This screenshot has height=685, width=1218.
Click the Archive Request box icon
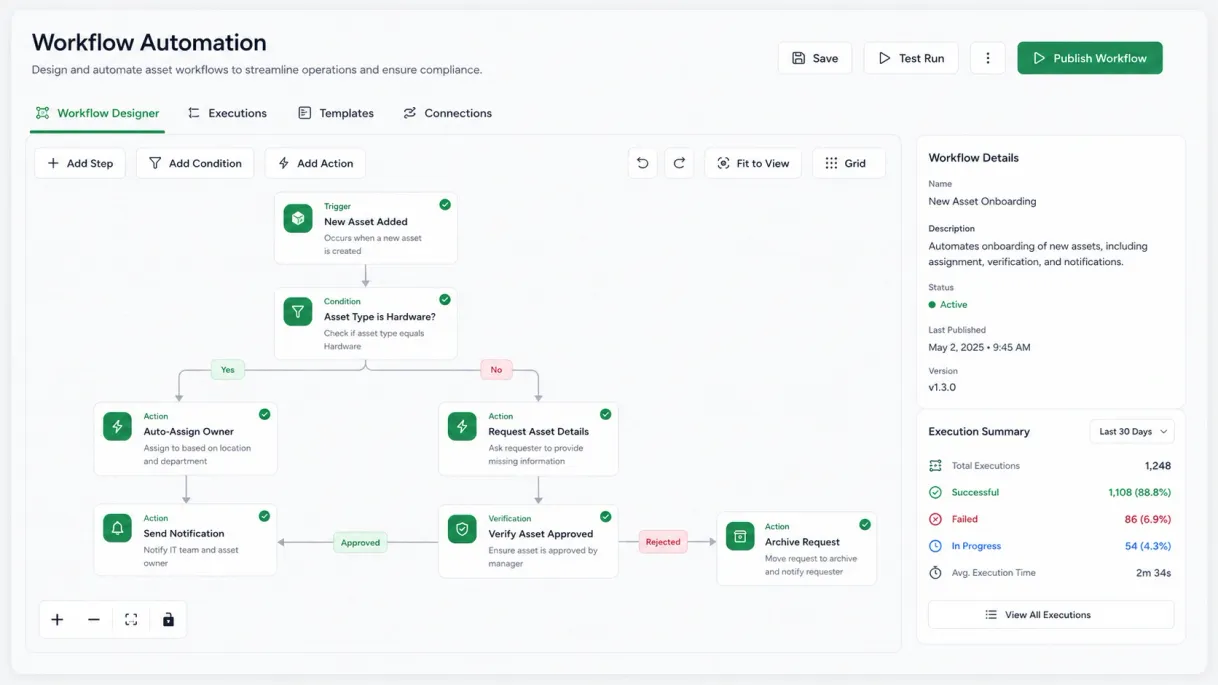(x=740, y=536)
